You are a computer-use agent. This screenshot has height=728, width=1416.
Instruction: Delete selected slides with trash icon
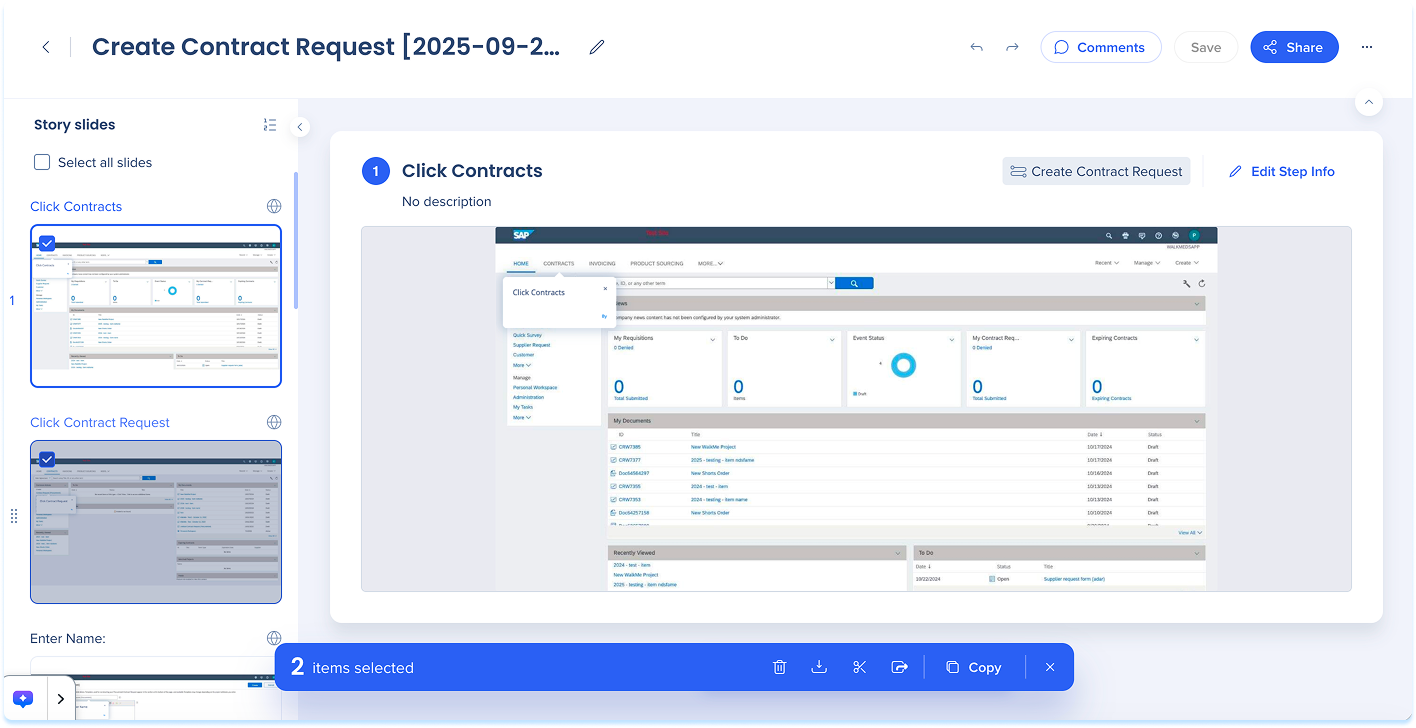point(780,667)
